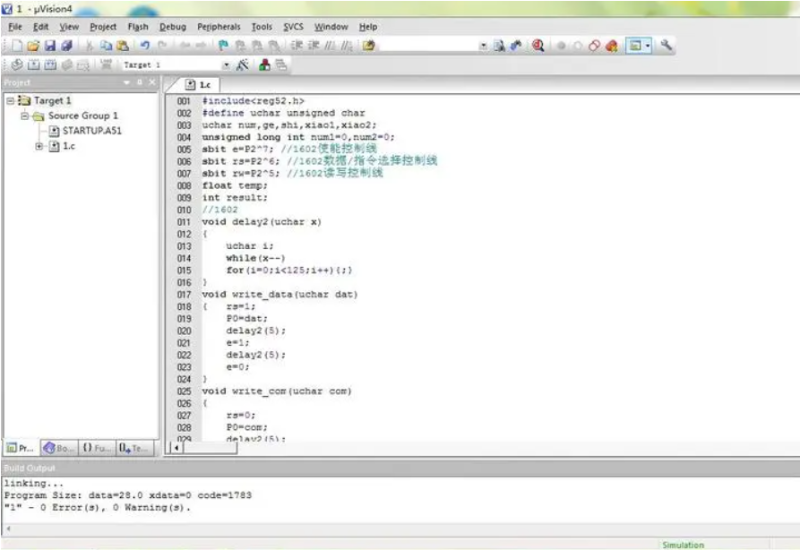Collapse the Source Group 1 folder
Screen dimensions: 800x550
point(25,116)
